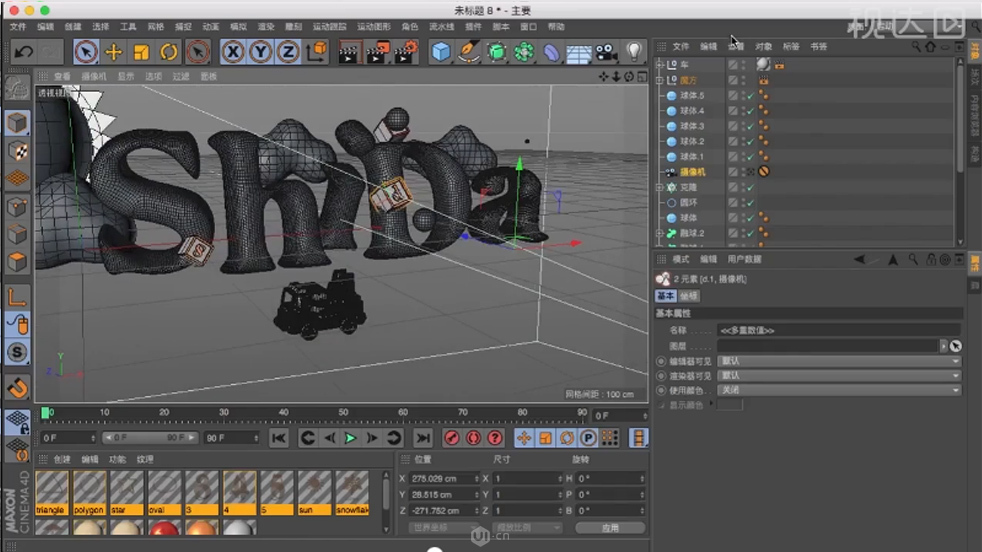The height and width of the screenshot is (552, 982).
Task: Click the camera active-view target icon for 摄像机
Action: click(x=750, y=172)
